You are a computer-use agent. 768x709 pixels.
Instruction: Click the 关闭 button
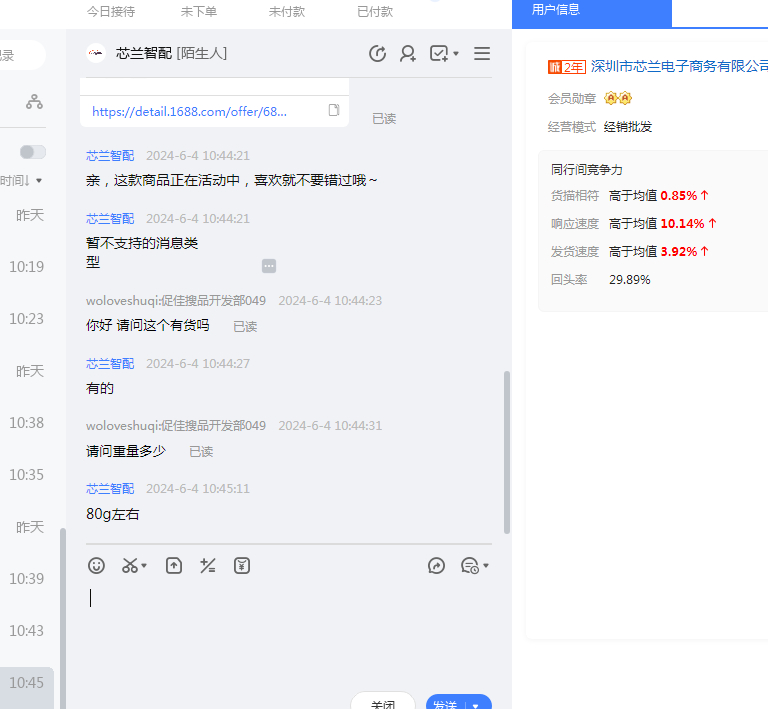pos(383,703)
